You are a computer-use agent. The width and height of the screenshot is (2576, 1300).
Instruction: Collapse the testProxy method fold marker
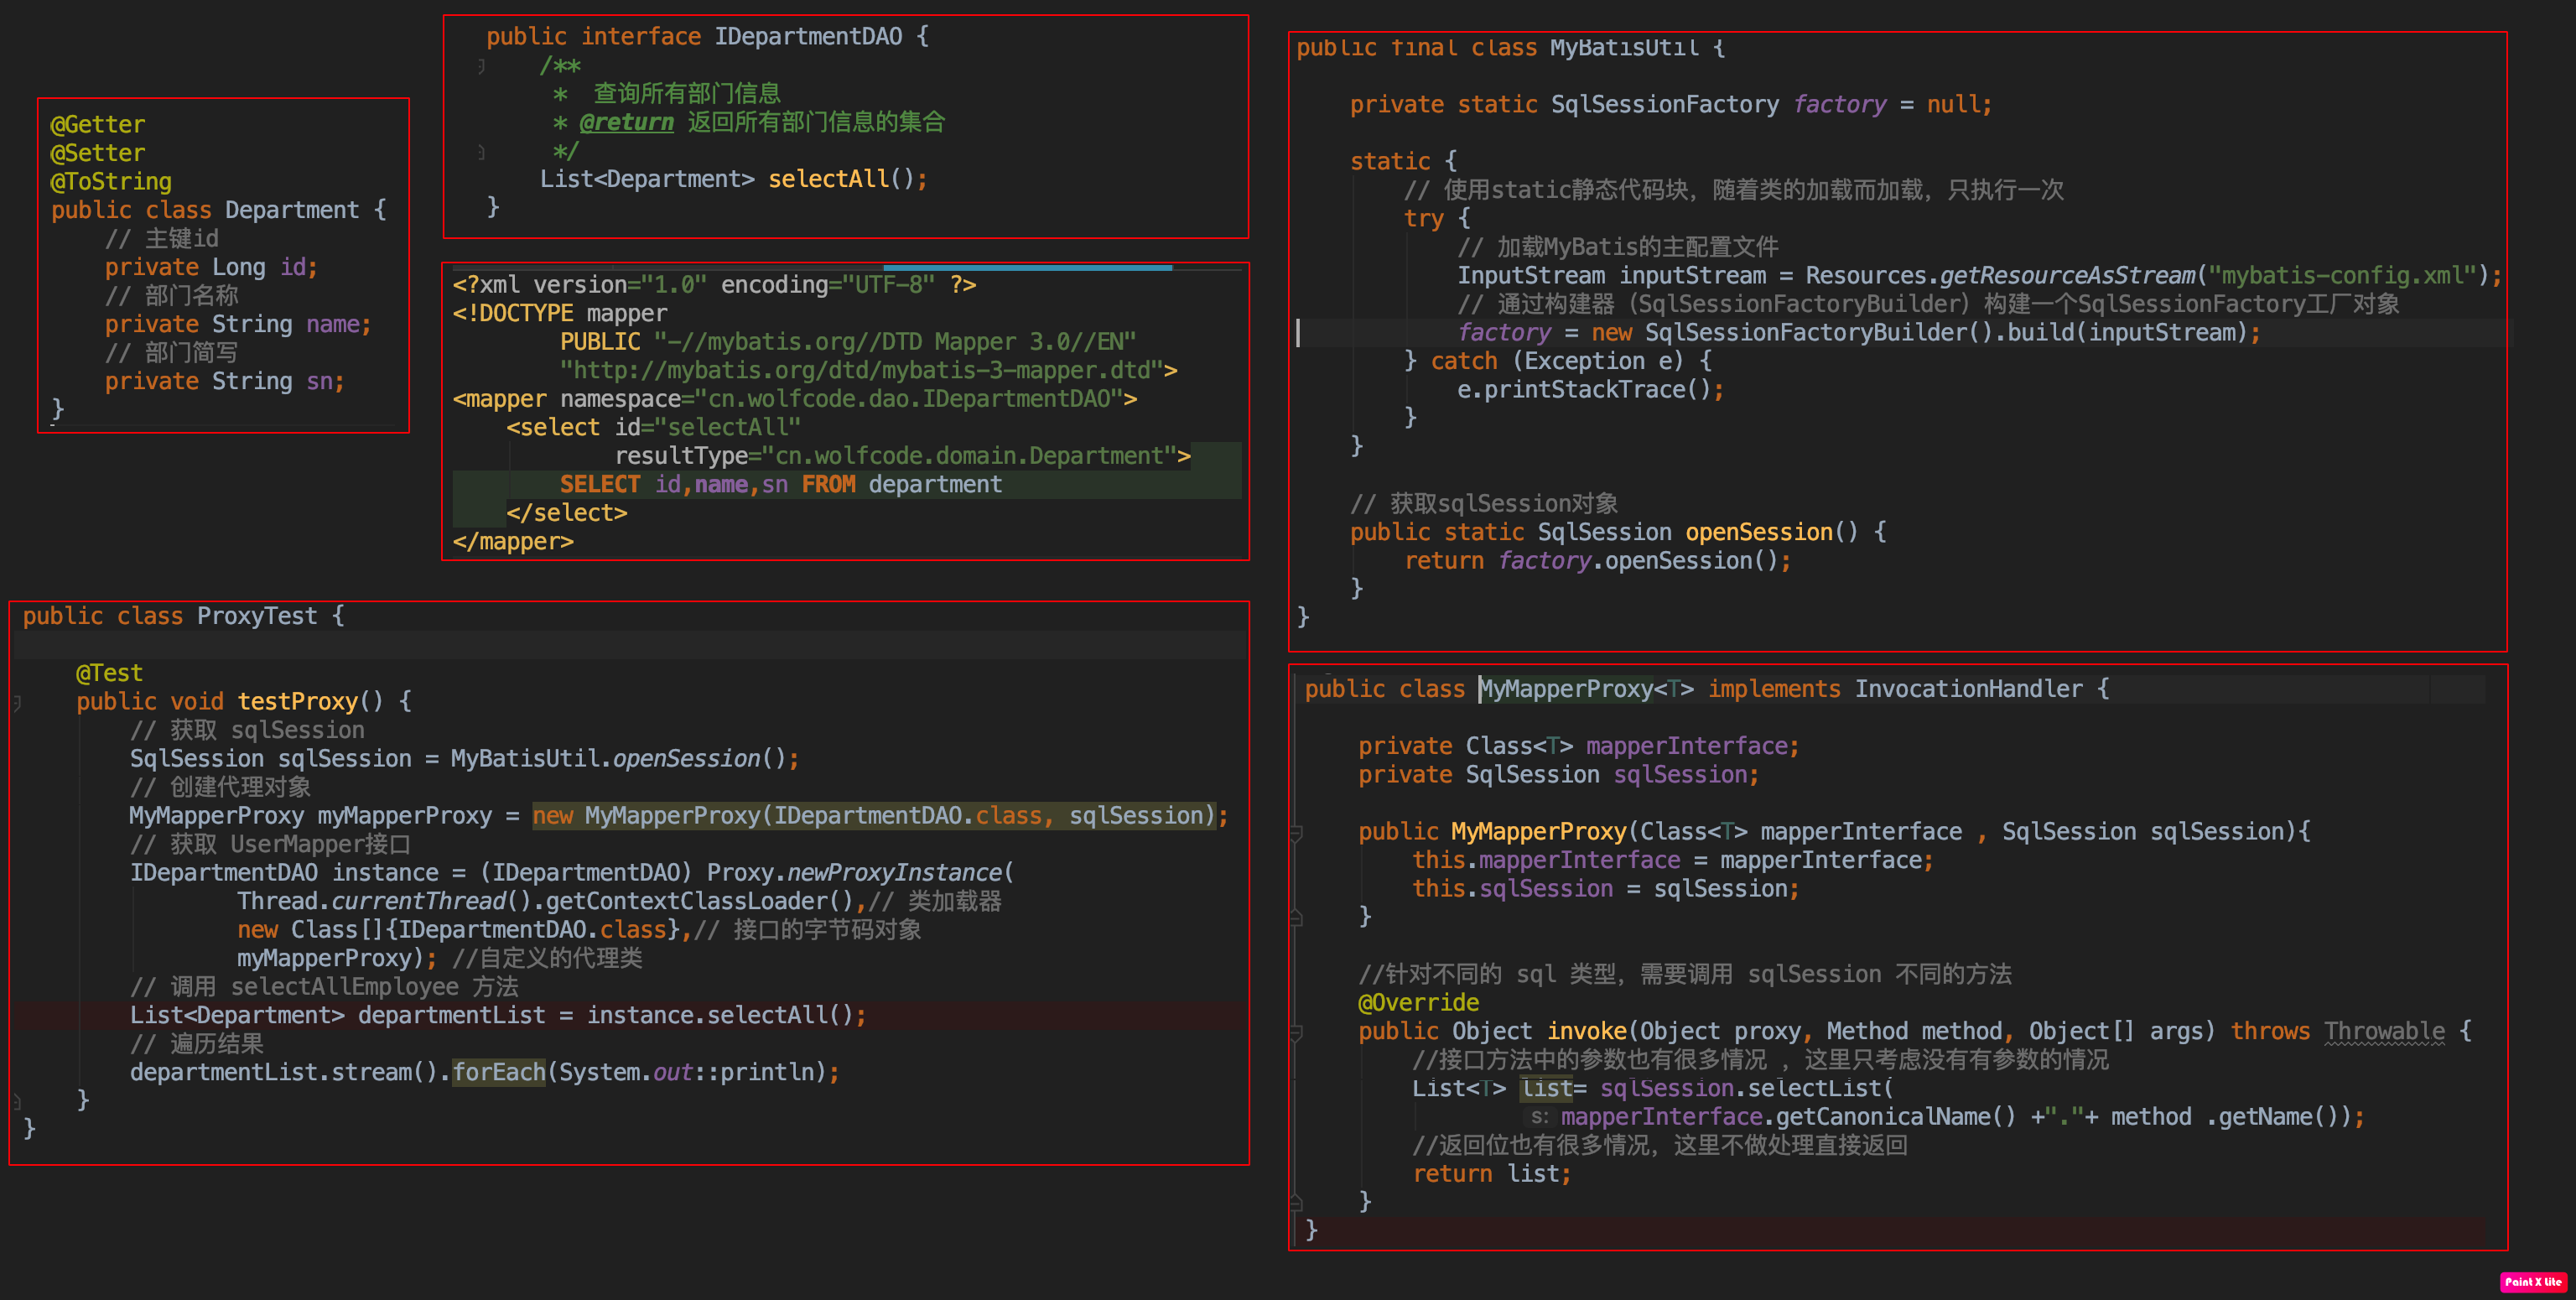pyautogui.click(x=17, y=702)
